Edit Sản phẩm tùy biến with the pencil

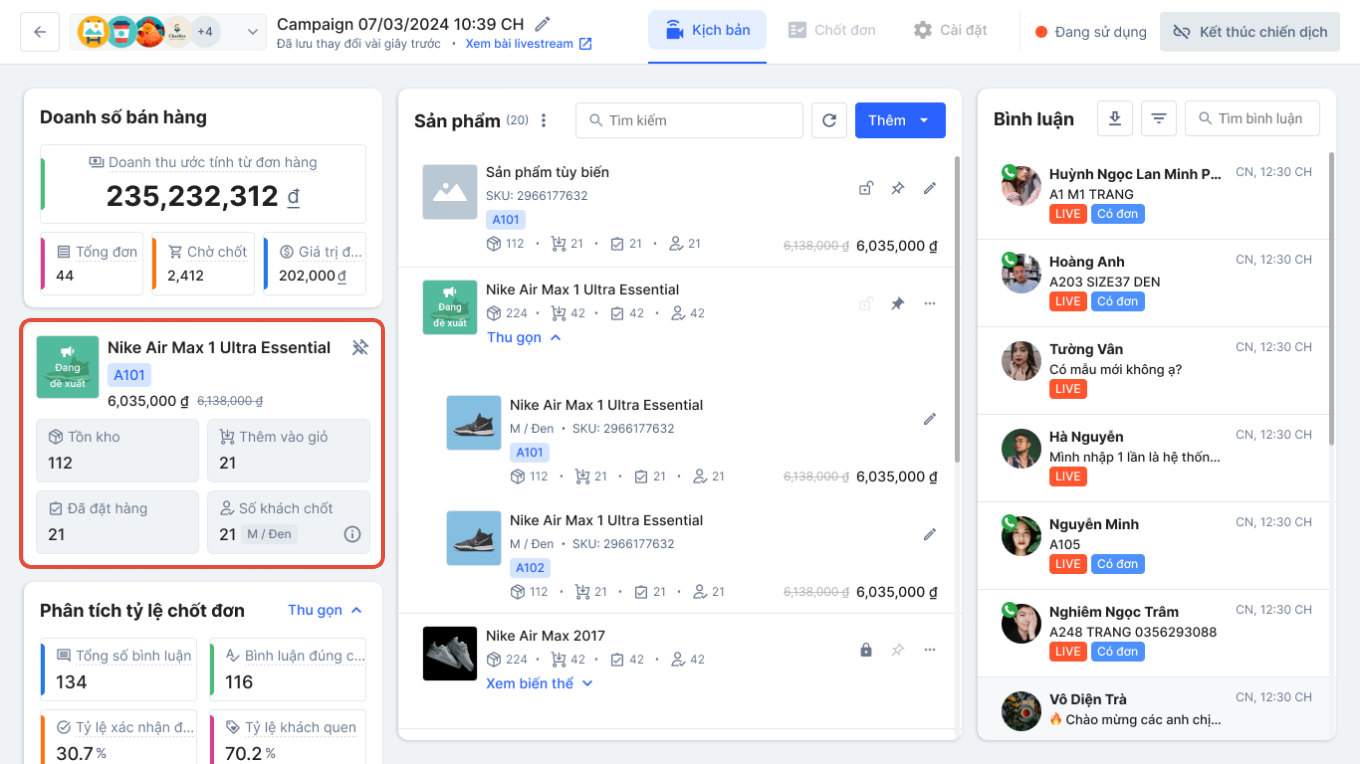[x=930, y=188]
